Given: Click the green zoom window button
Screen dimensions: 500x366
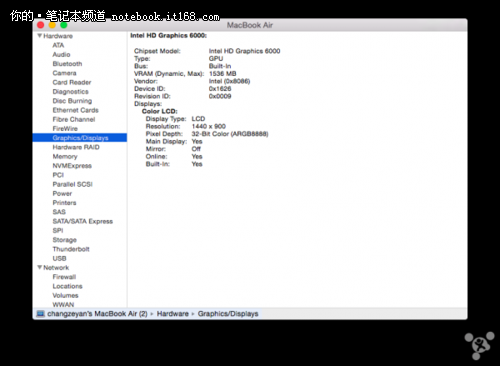Looking at the screenshot, I should point(64,25).
